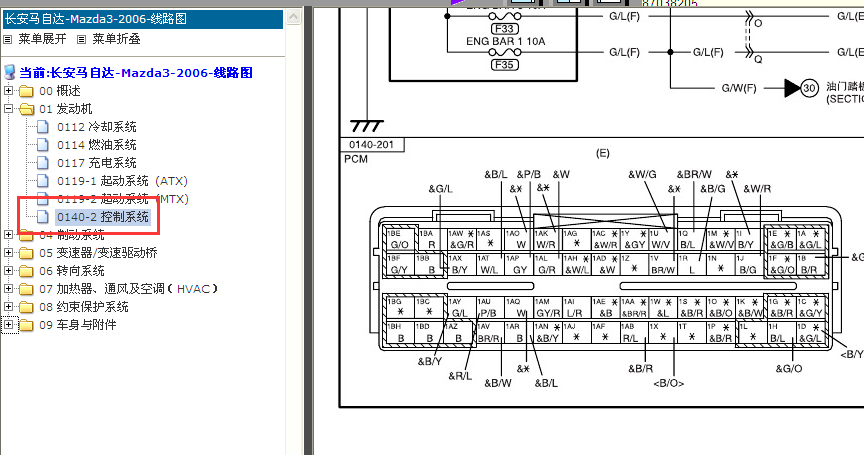Expand the 05 变速器/变速驱动桥 node
Viewport: 864px width, 455px height.
8,253
